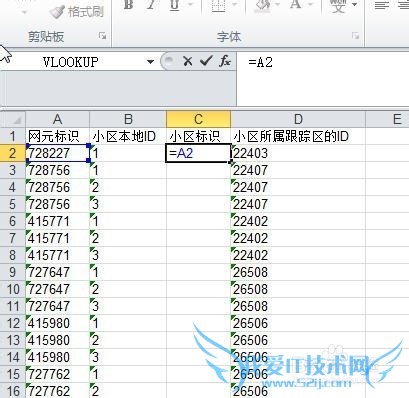
Task: Confirm formula entry with checkmark
Action: coord(206,61)
